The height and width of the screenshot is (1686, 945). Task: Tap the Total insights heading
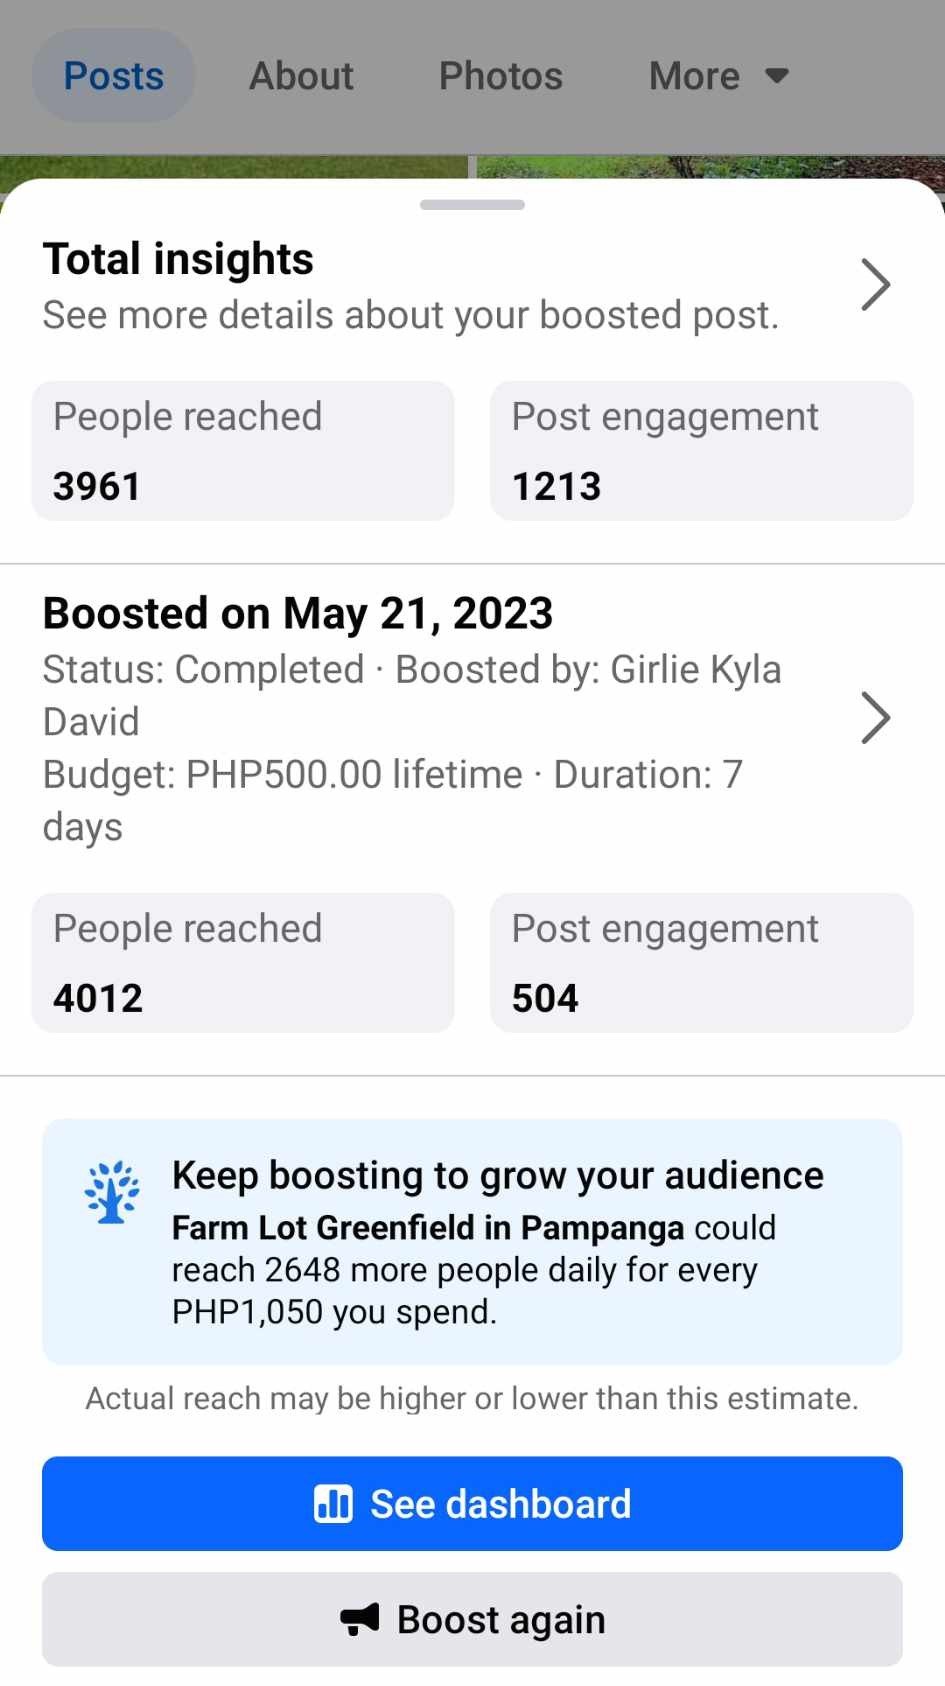coord(178,259)
